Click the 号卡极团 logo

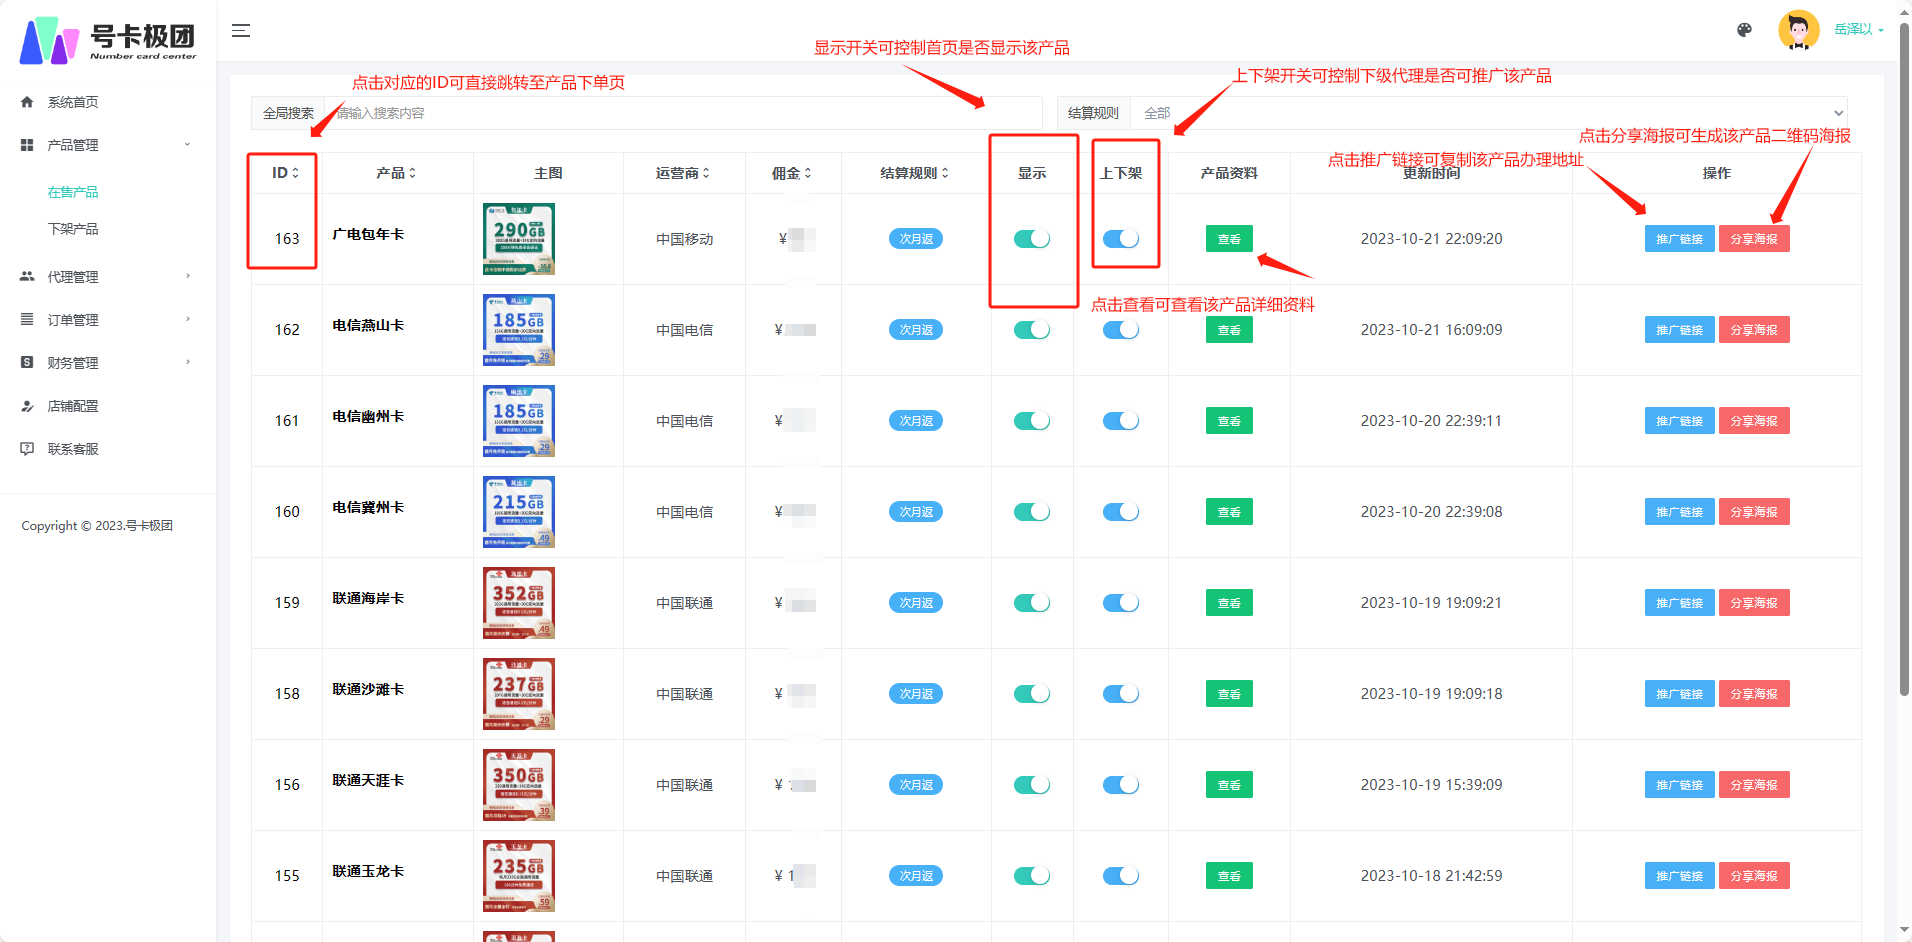[108, 40]
